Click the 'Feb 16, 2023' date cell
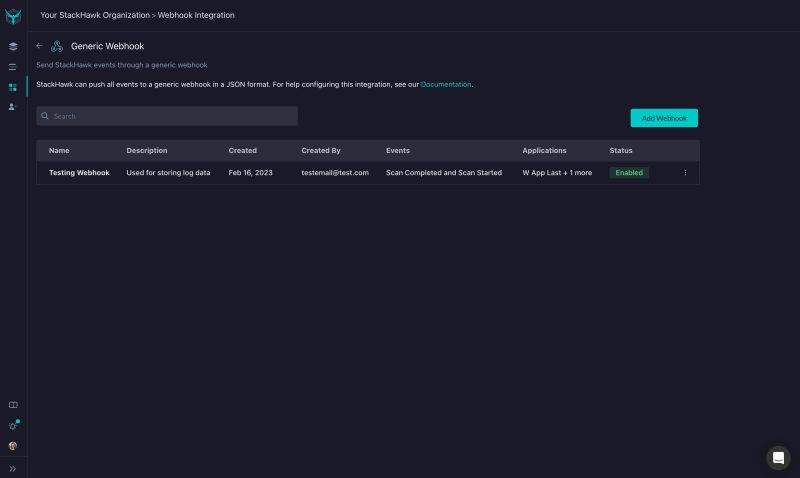The height and width of the screenshot is (478, 800). [x=250, y=172]
